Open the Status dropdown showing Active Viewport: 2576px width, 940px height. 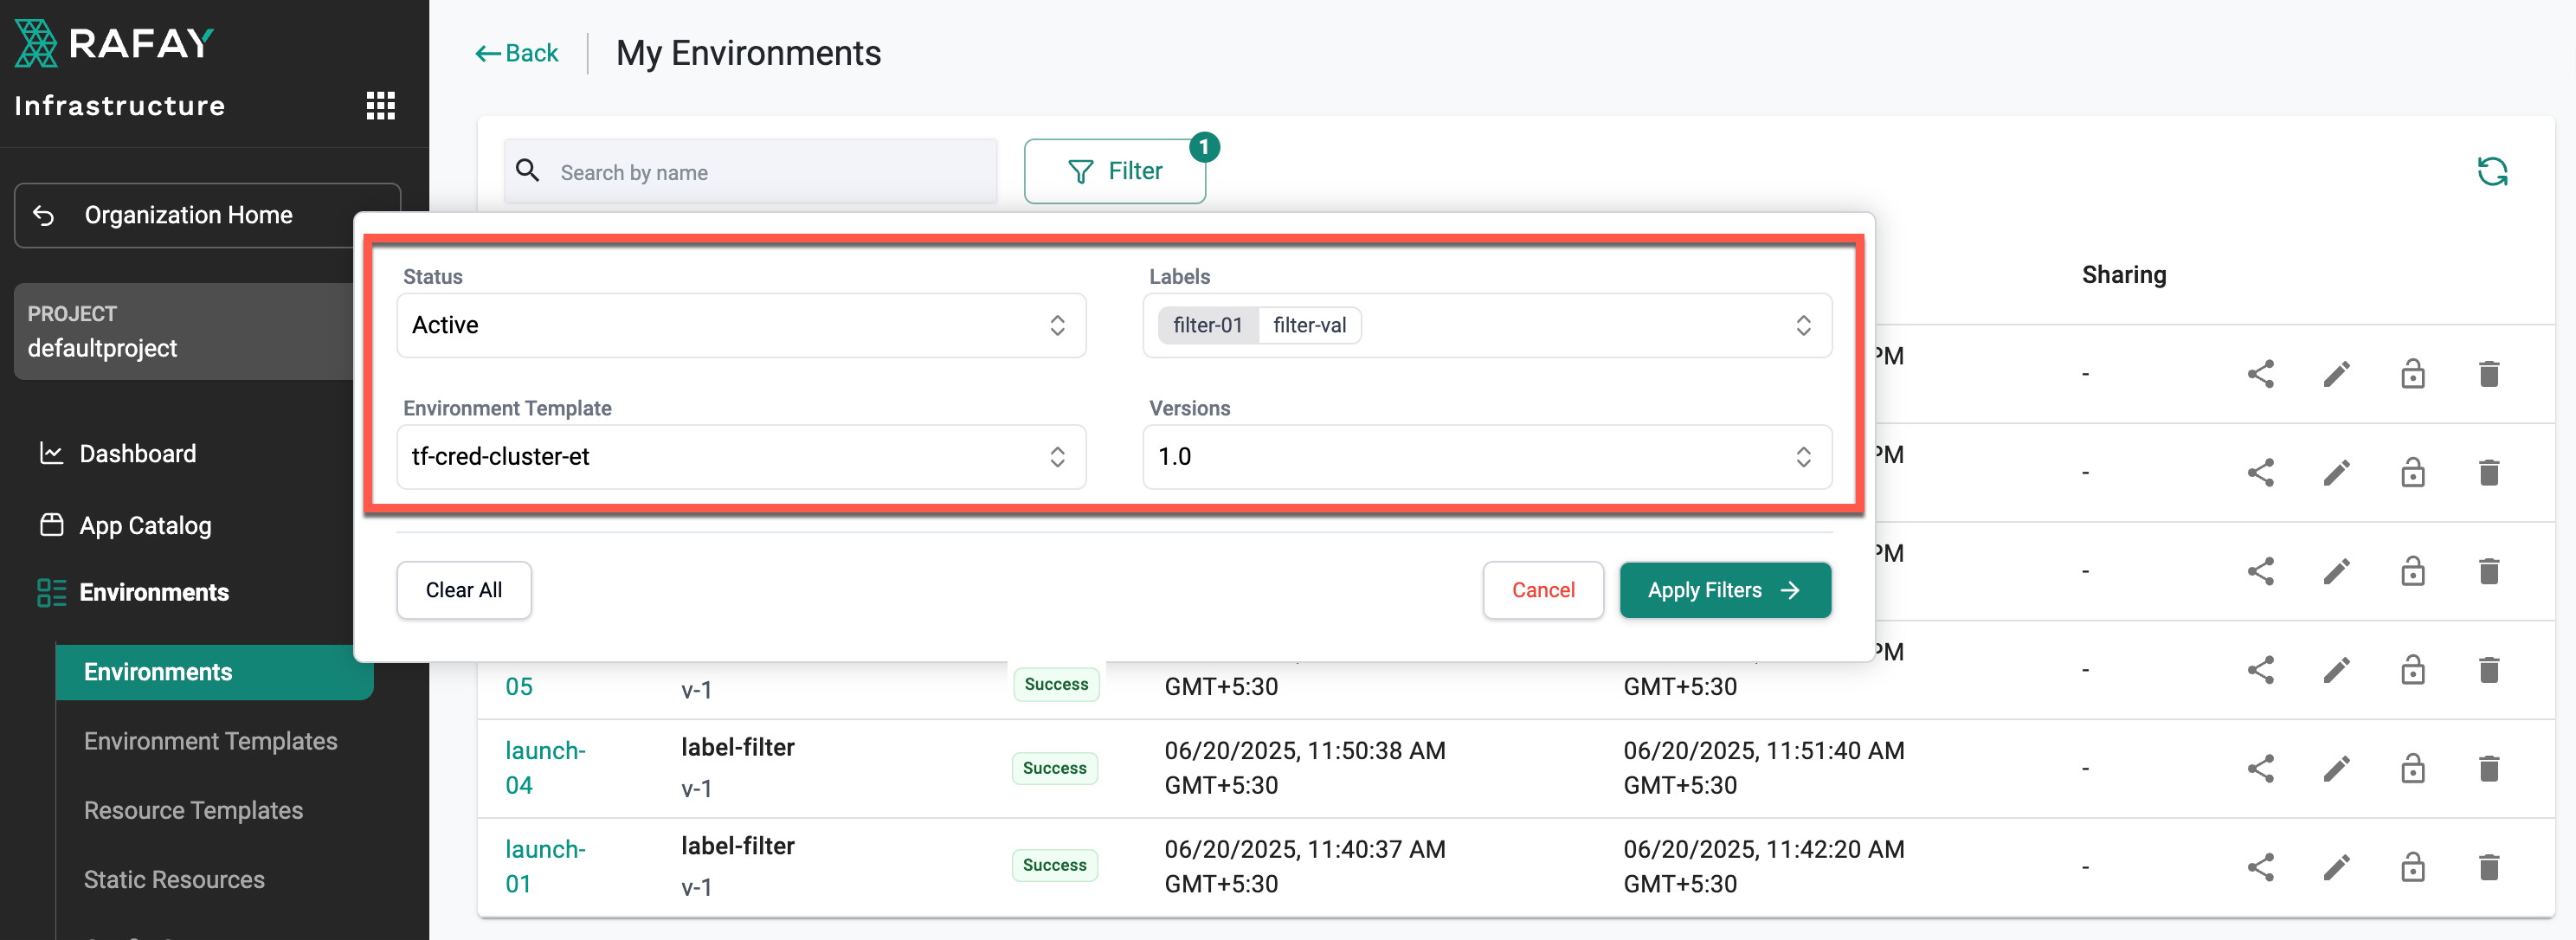click(x=740, y=325)
